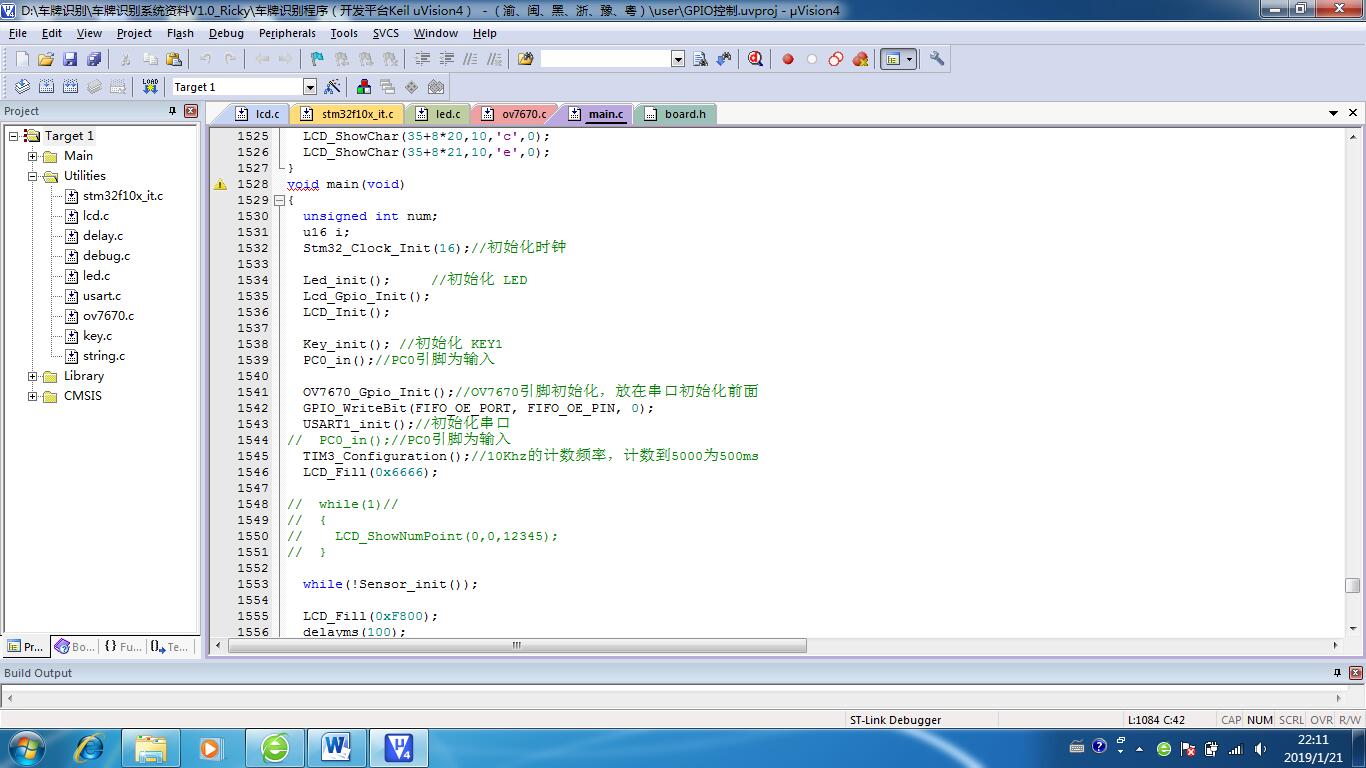Screen dimensions: 1366x768
Task: Click the editor's horizontal scrollbar thumb
Action: tap(517, 646)
